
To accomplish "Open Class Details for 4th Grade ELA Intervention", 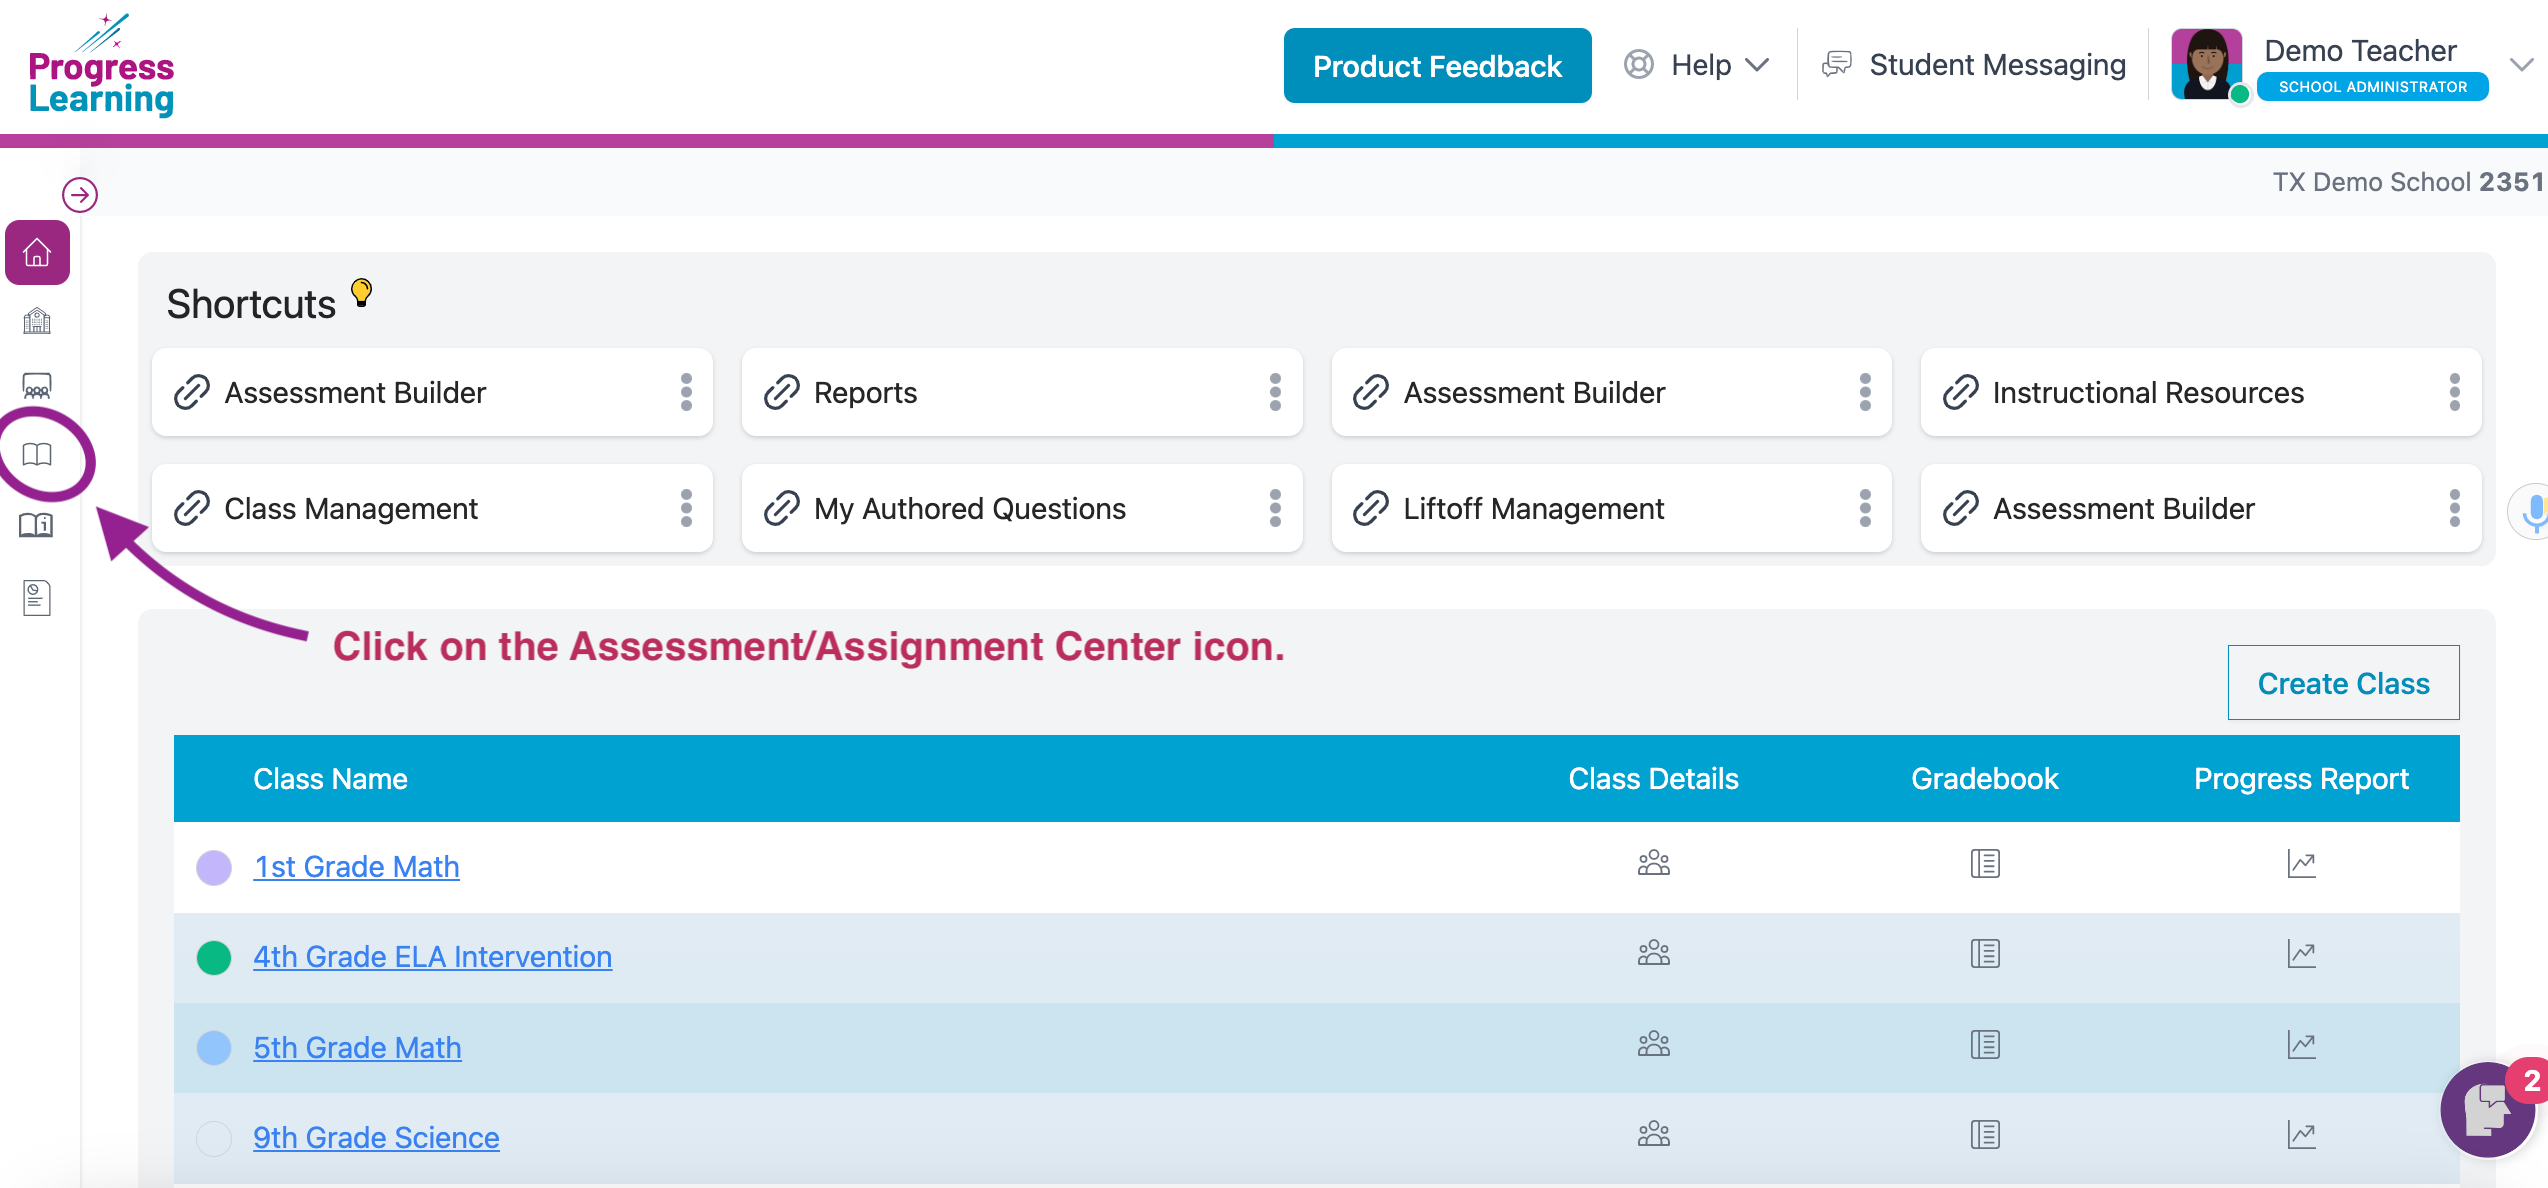I will 1653,953.
